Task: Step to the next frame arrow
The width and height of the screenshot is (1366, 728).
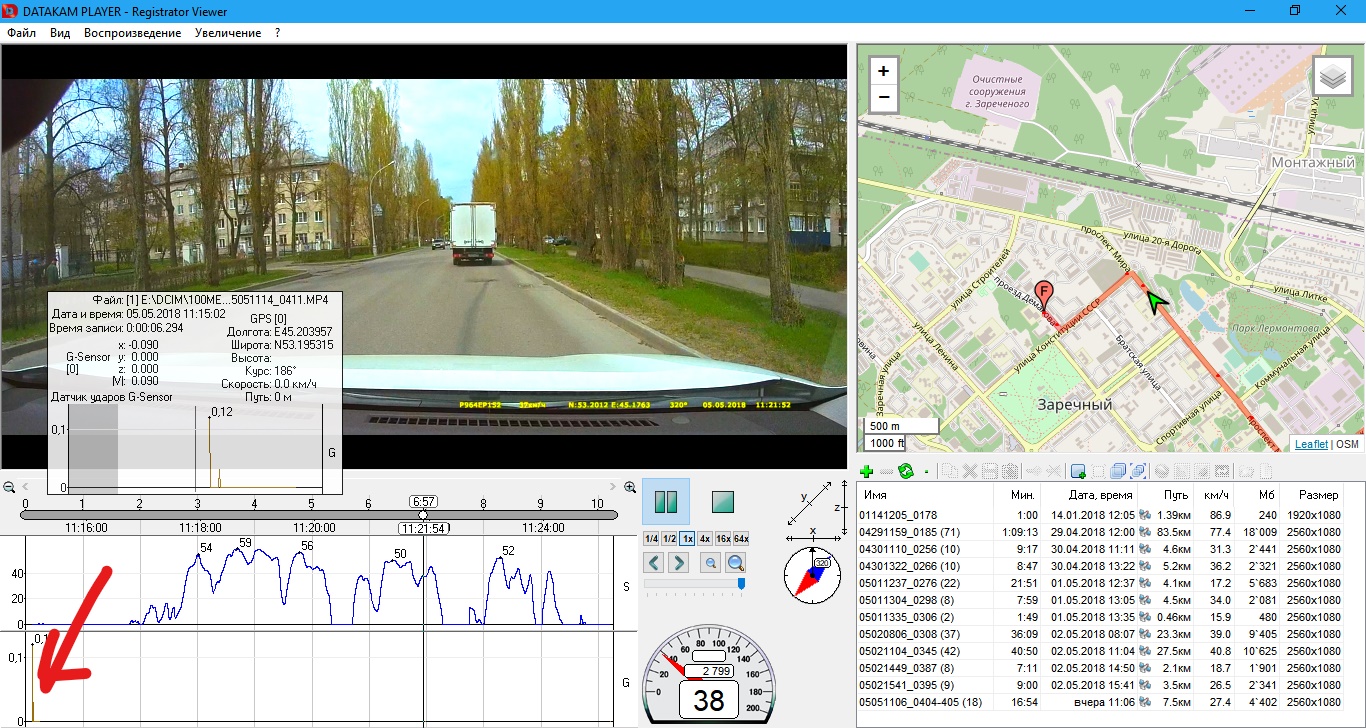Action: (x=679, y=563)
